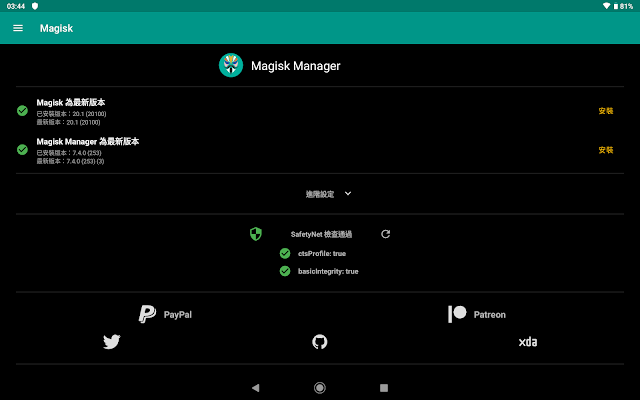Viewport: 640px width, 400px height.
Task: Tap the Android back navigation button
Action: click(256, 388)
